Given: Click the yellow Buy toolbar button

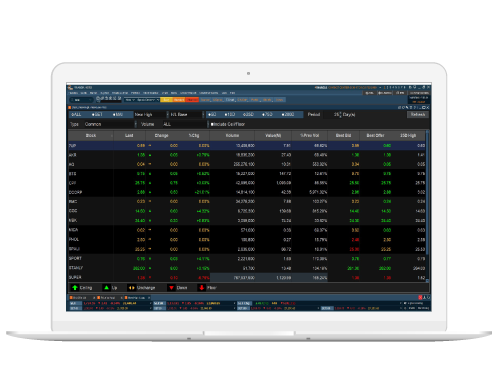Looking at the screenshot, I should [x=166, y=100].
